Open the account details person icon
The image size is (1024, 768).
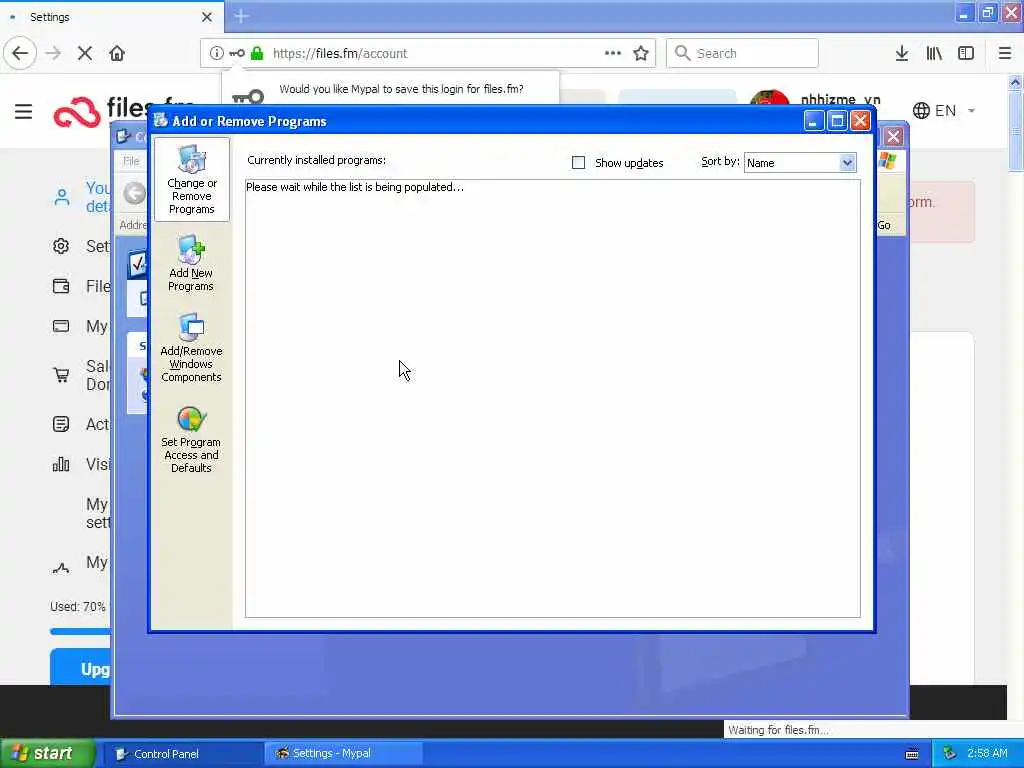[62, 197]
